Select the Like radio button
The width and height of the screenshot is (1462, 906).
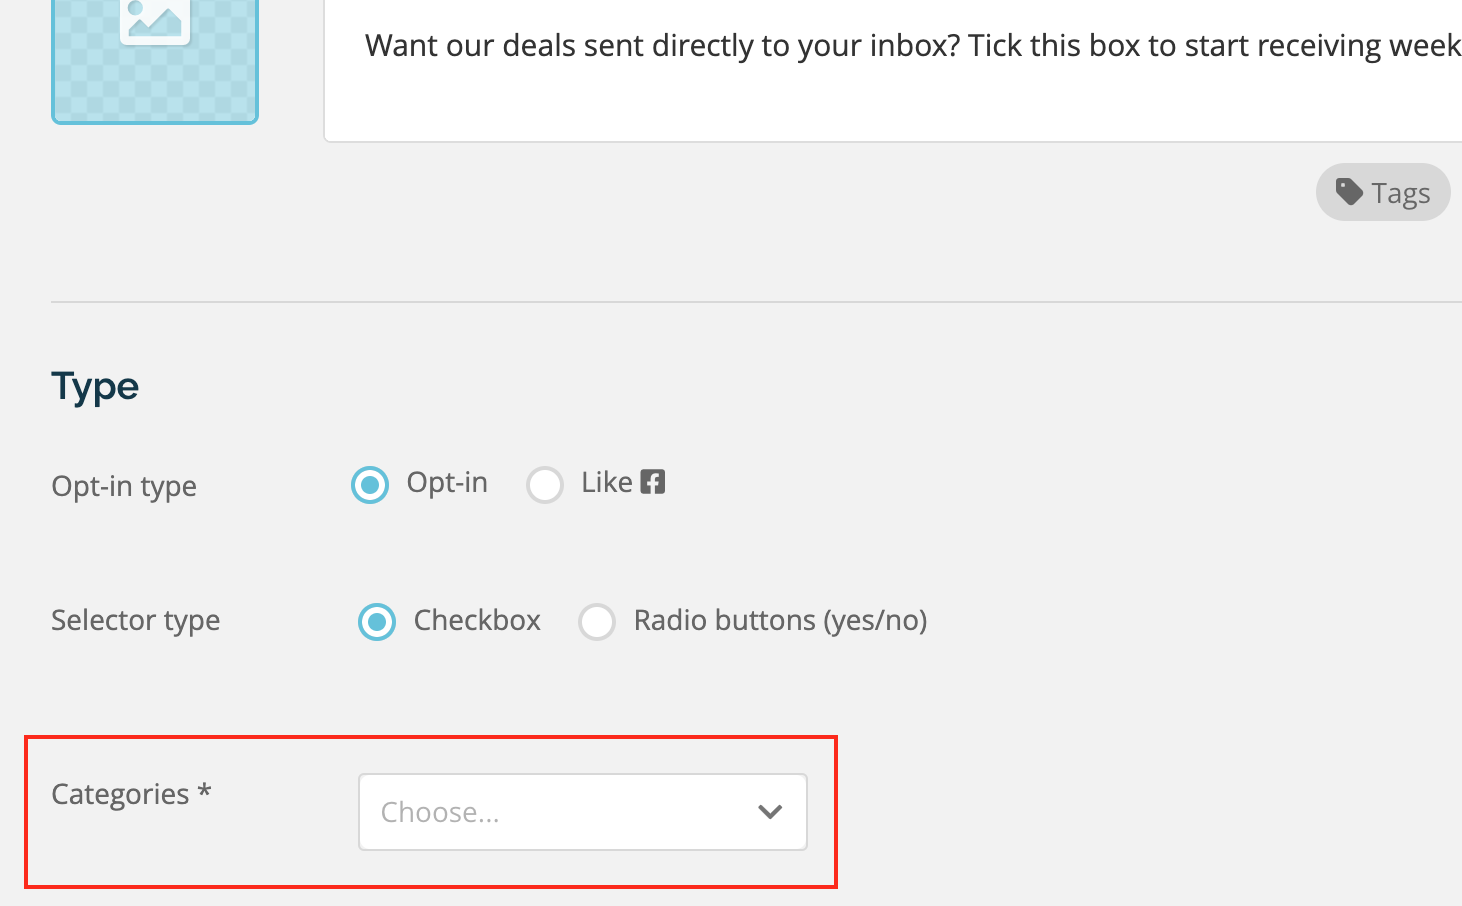[545, 485]
